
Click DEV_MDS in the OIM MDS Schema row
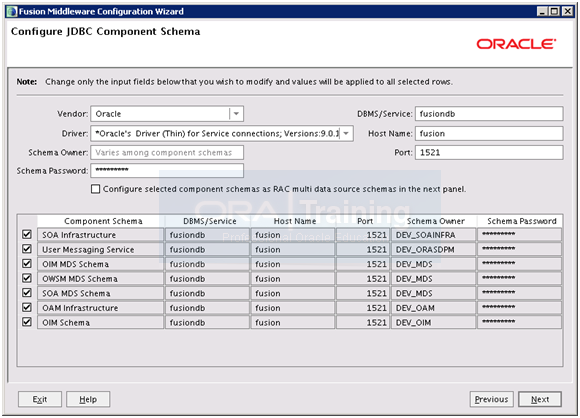(x=434, y=264)
